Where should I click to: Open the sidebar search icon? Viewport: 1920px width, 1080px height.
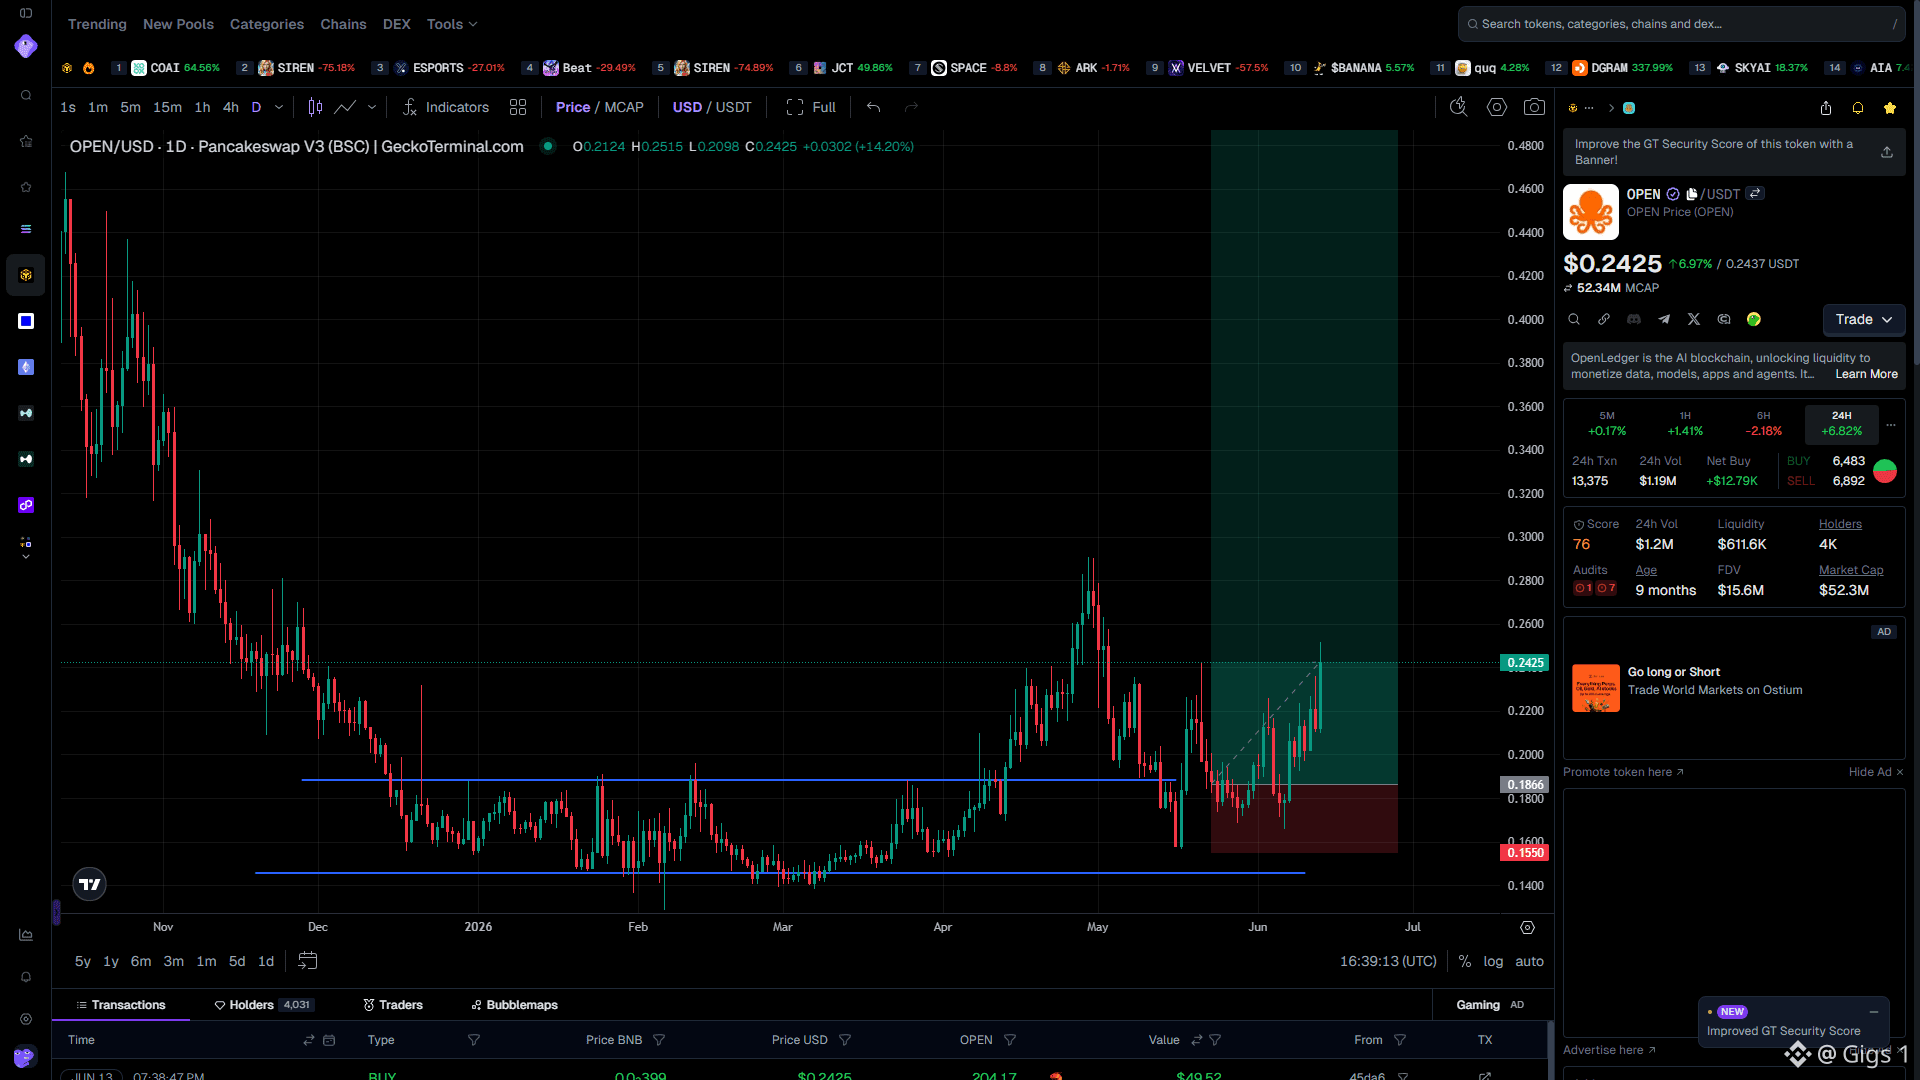click(x=26, y=96)
